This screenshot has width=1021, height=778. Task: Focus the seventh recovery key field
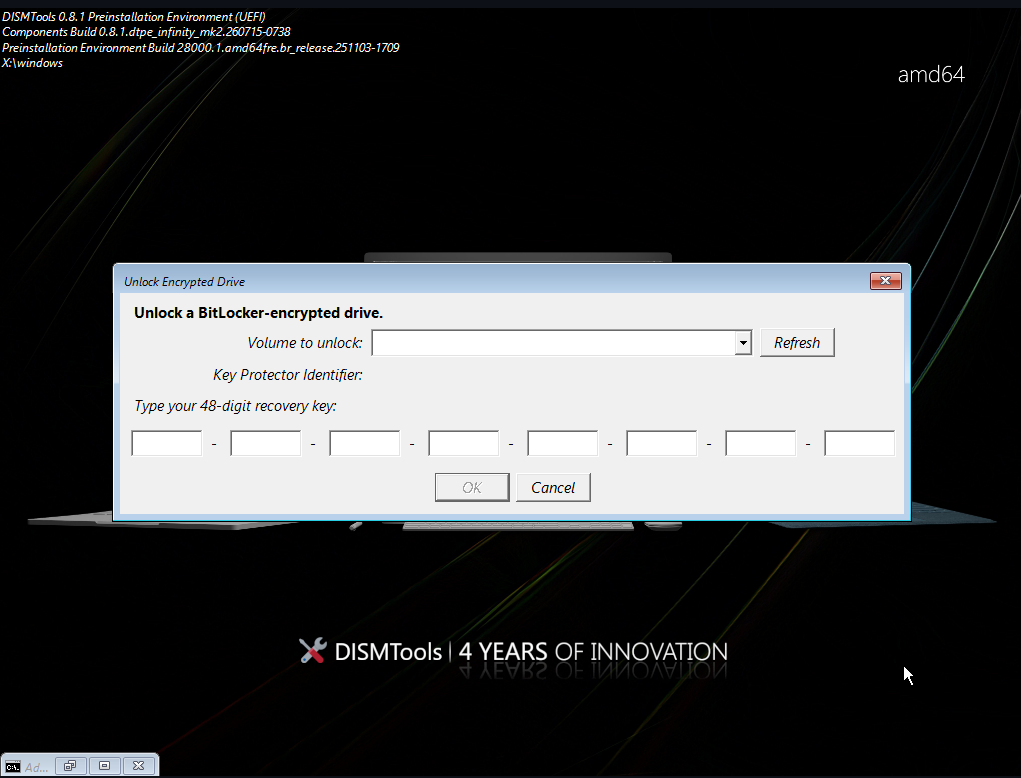[x=761, y=443]
